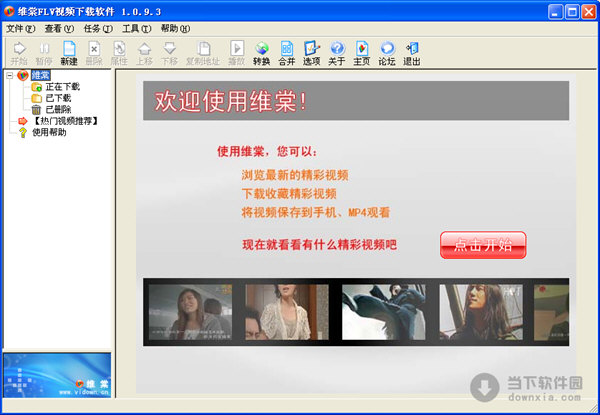Open the 转换 (Convert) tool
The width and height of the screenshot is (600, 415).
point(262,53)
